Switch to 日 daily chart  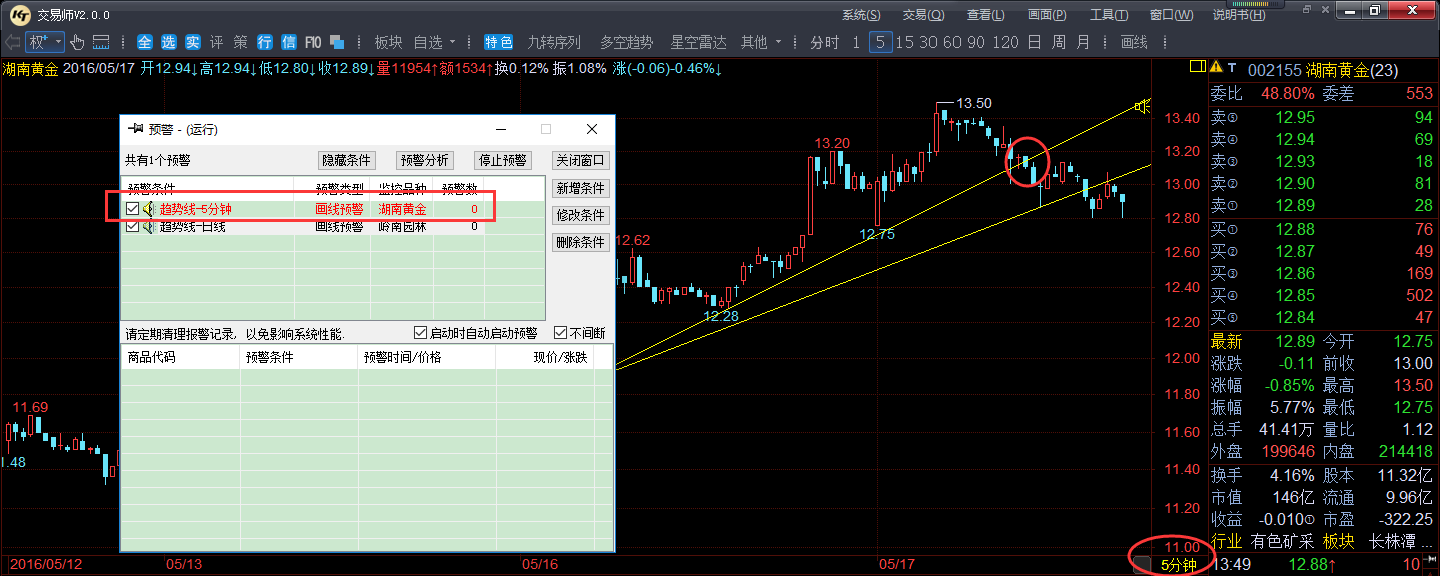tap(1033, 42)
